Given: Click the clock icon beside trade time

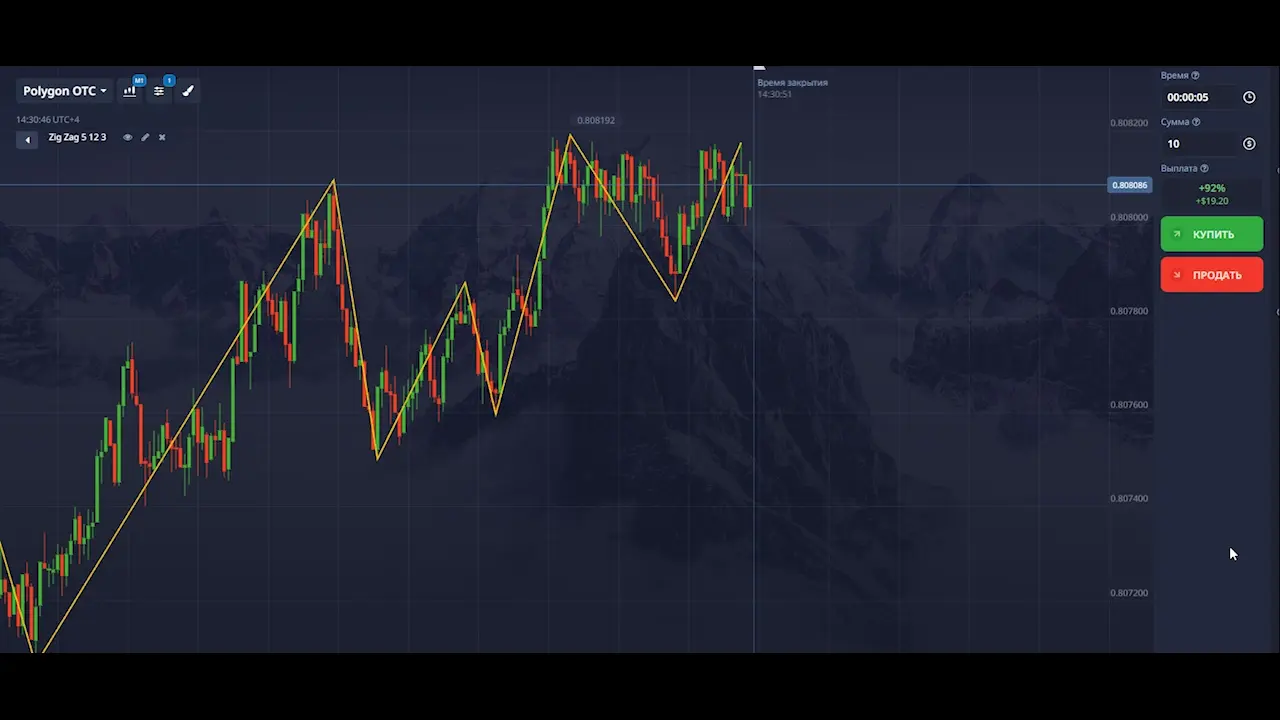Looking at the screenshot, I should click(x=1249, y=98).
